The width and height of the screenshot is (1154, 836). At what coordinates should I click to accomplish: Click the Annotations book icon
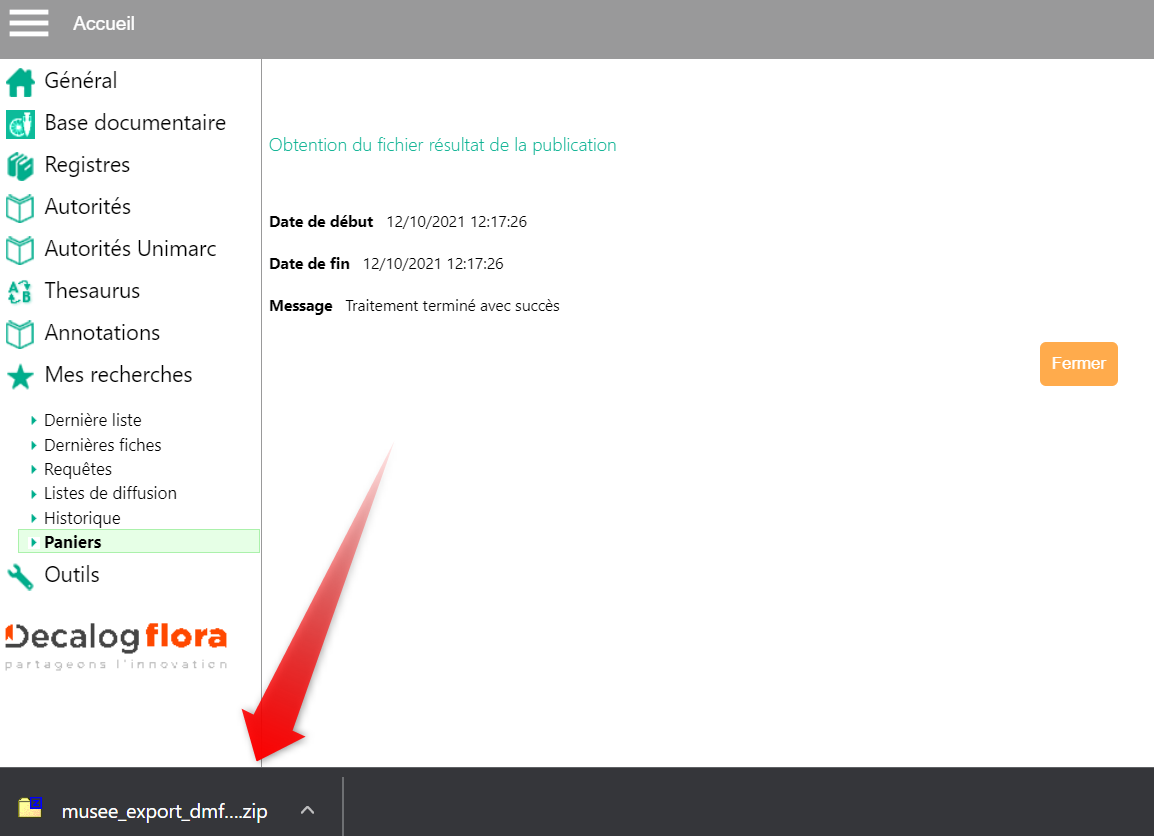point(20,333)
